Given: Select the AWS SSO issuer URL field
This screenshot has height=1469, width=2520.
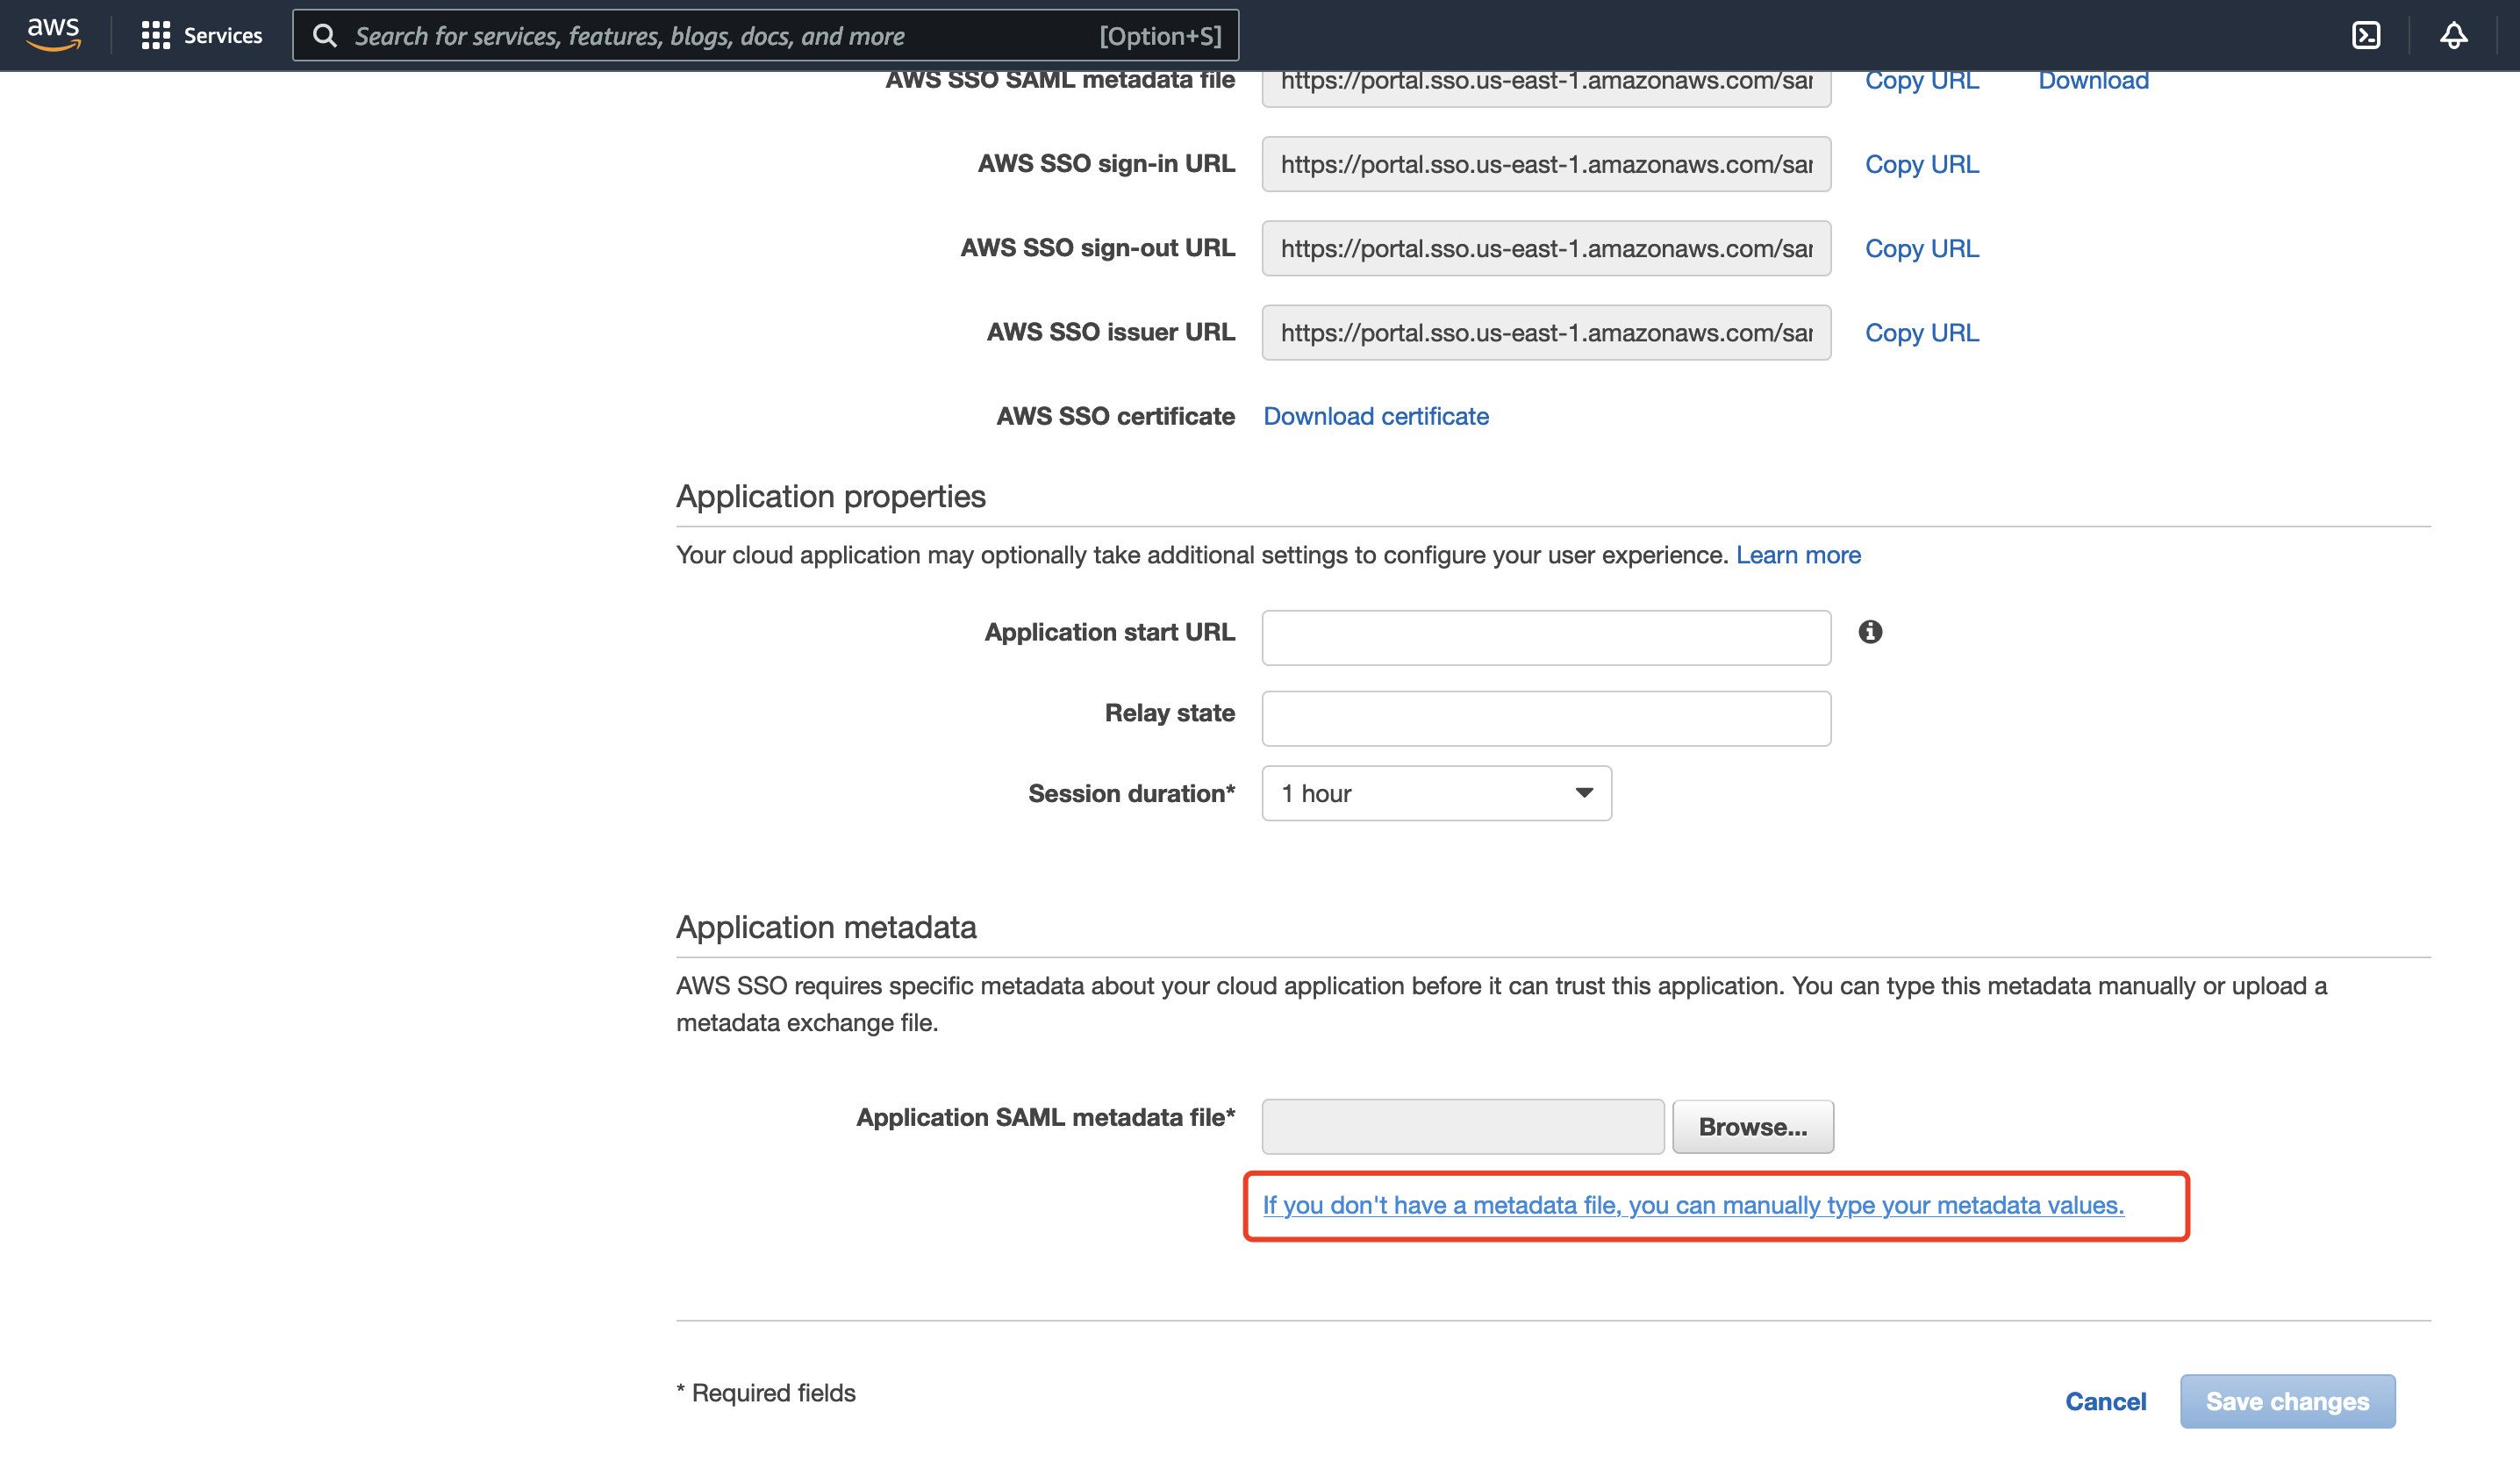Looking at the screenshot, I should (x=1546, y=333).
